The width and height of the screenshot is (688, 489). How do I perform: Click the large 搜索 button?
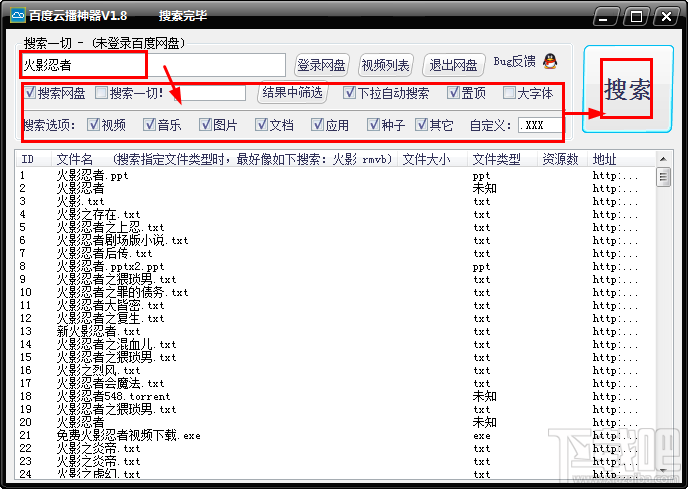pos(627,89)
